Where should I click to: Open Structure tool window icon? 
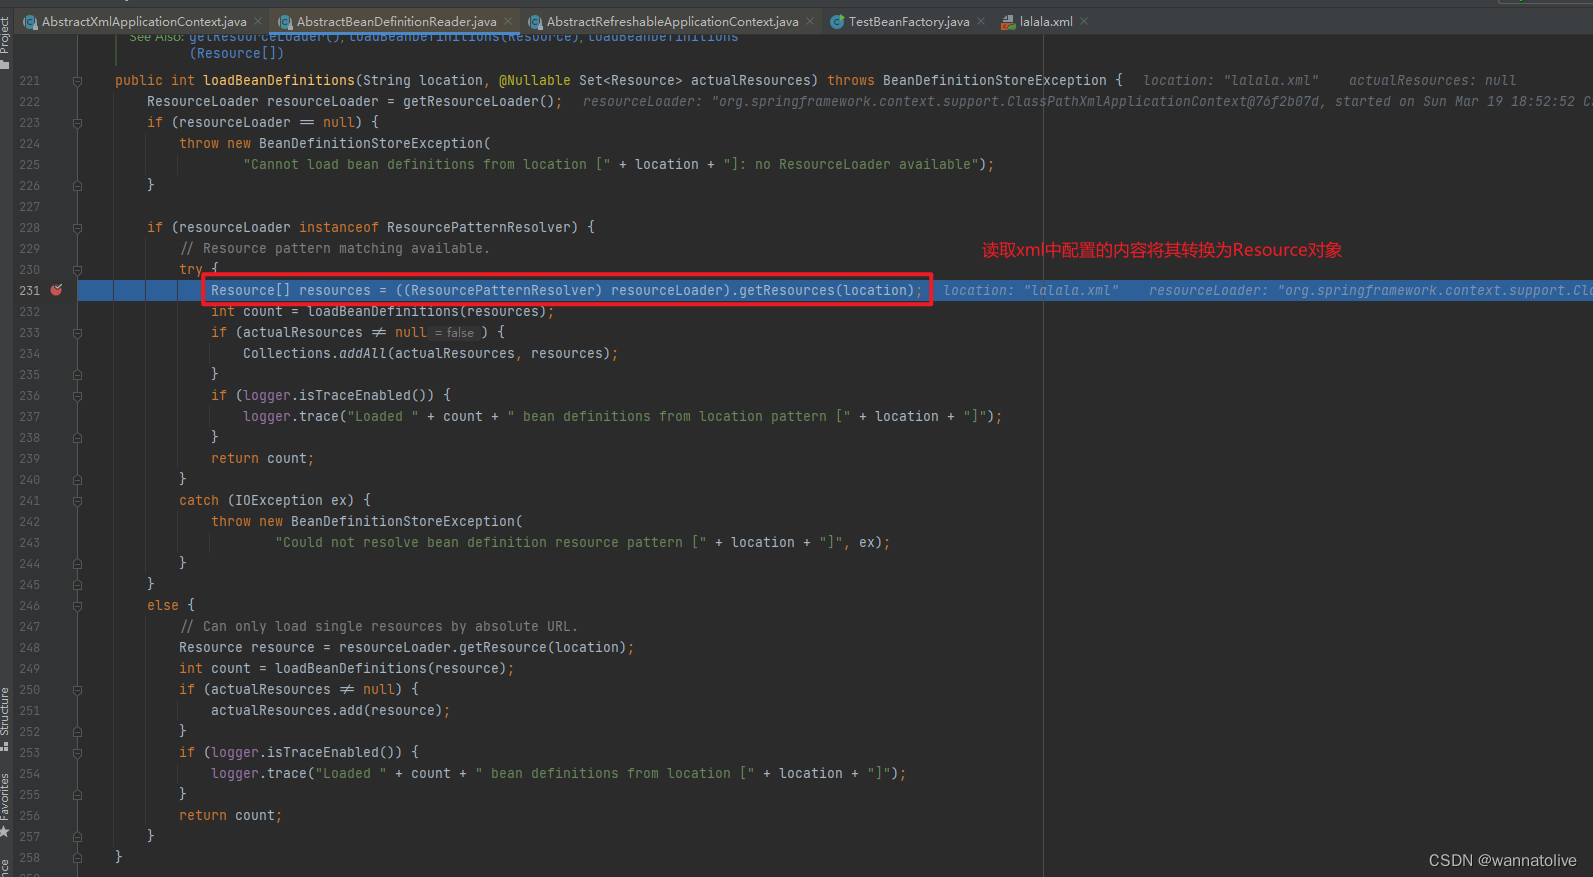click(5, 746)
